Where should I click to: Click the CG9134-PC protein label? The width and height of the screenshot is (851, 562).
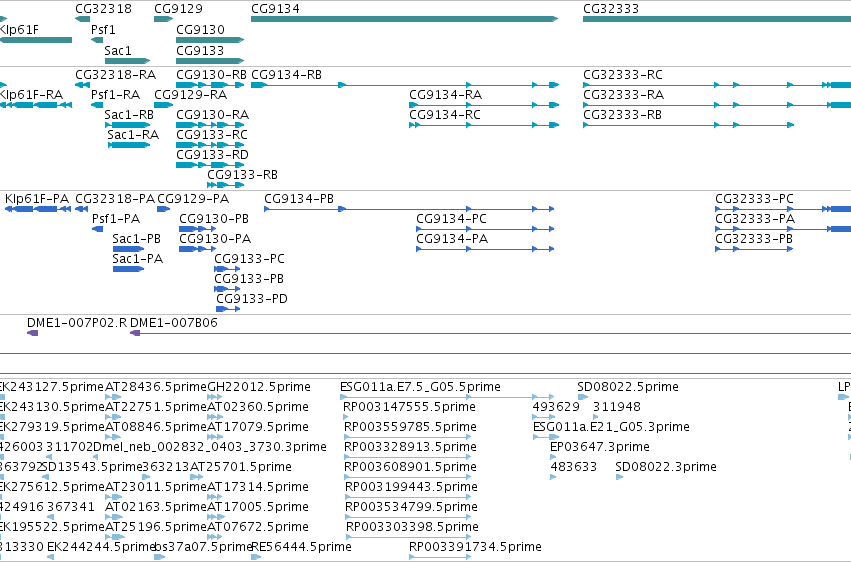click(452, 219)
